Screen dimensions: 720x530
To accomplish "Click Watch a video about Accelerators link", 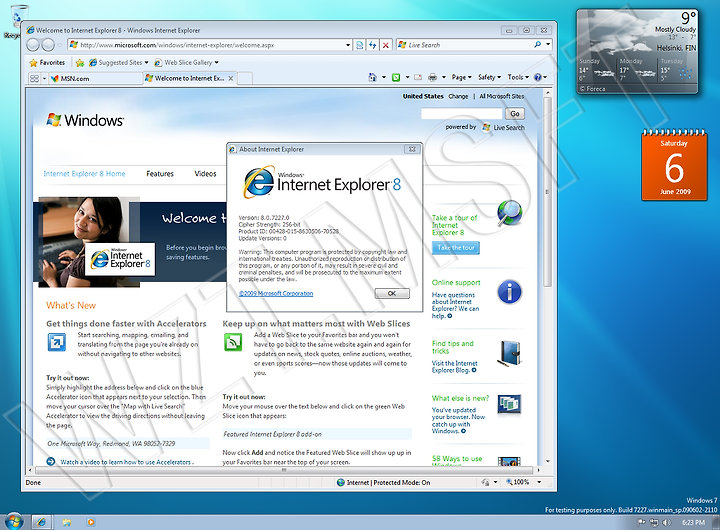I will click(127, 462).
